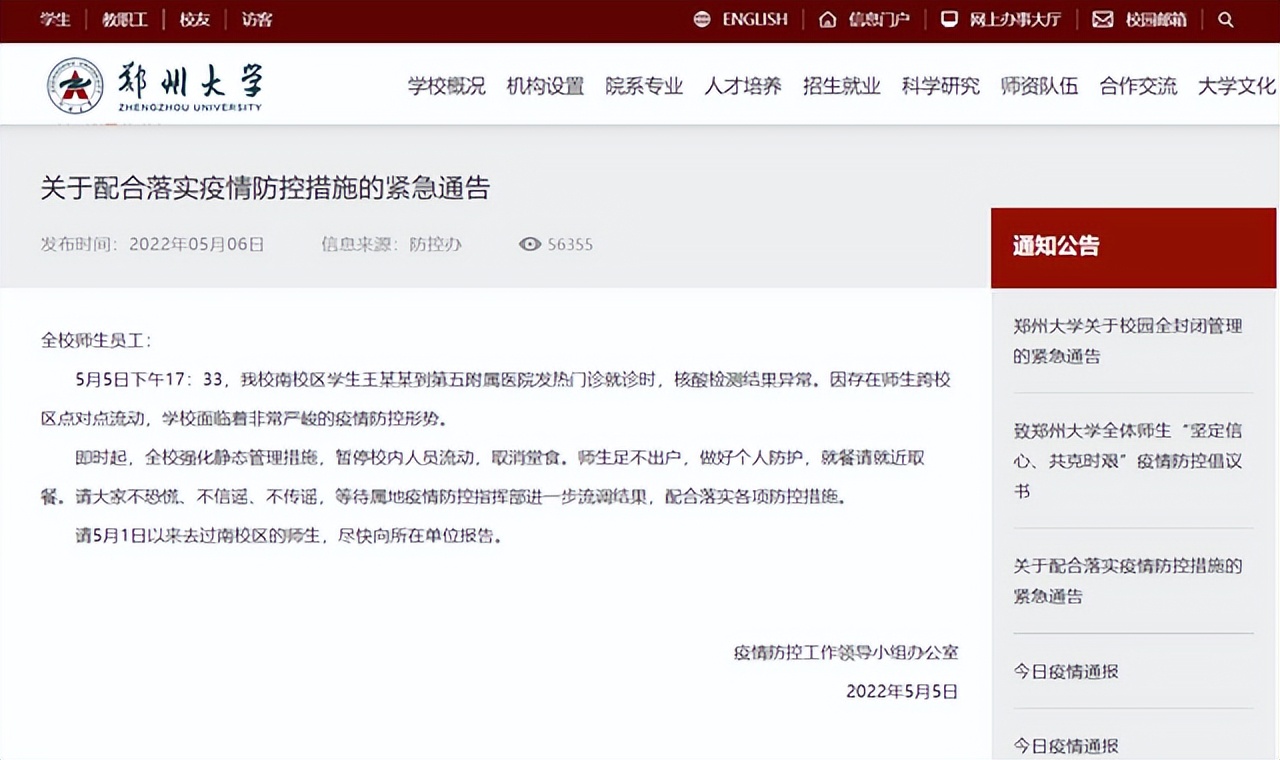Click the globe icon beside ENGLISH
The height and width of the screenshot is (760, 1280).
[x=700, y=19]
